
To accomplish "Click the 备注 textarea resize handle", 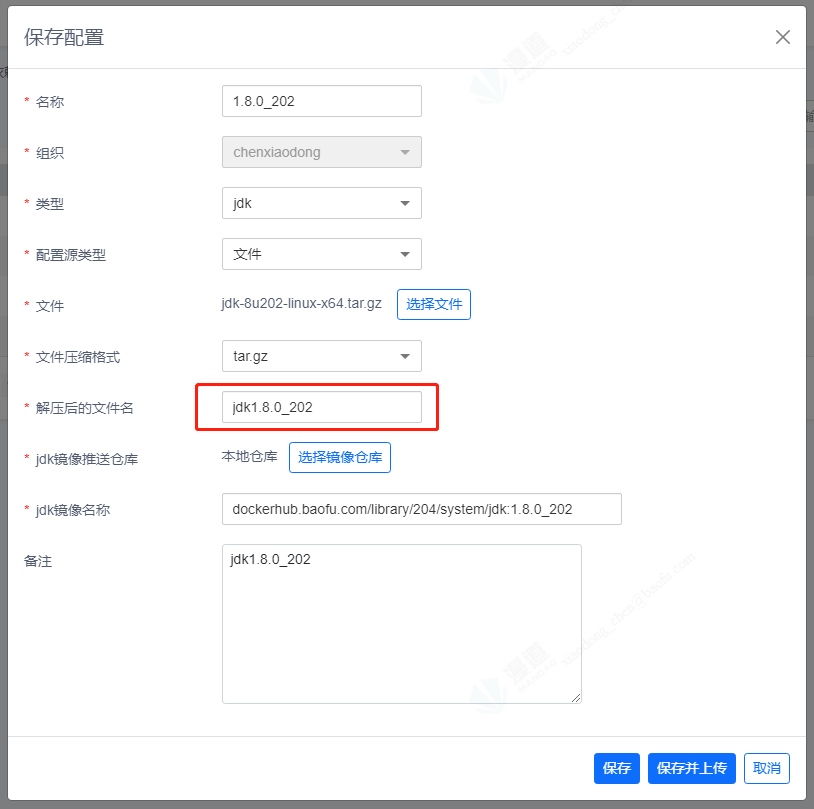I will [576, 698].
